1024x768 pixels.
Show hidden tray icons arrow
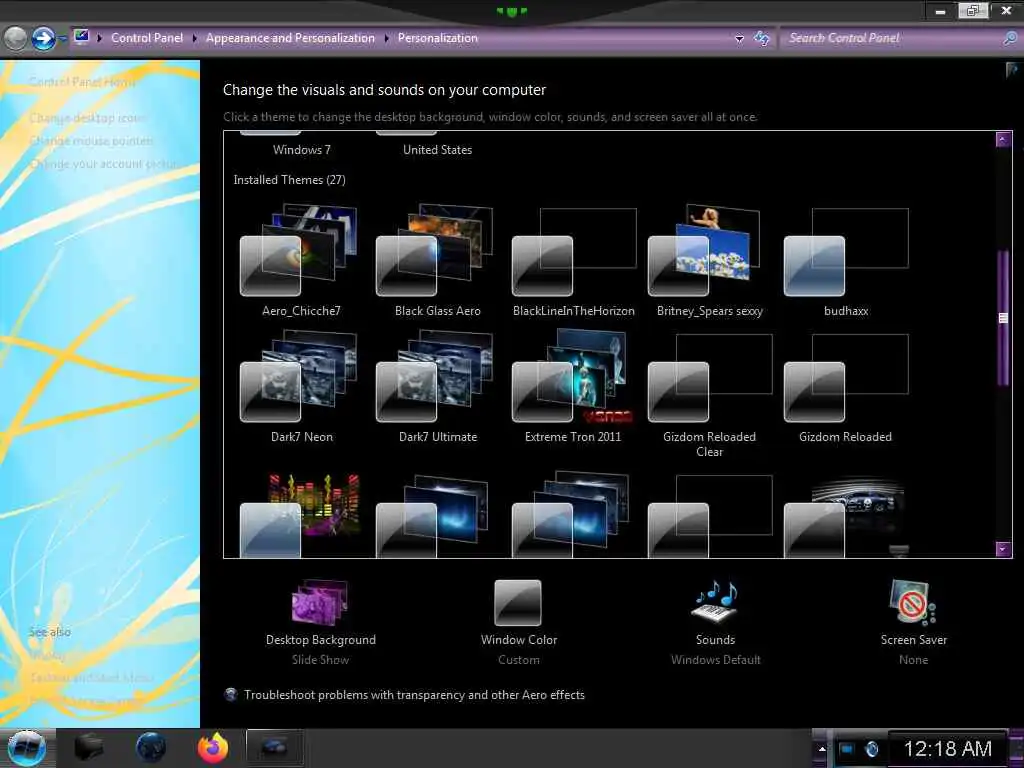[x=822, y=749]
